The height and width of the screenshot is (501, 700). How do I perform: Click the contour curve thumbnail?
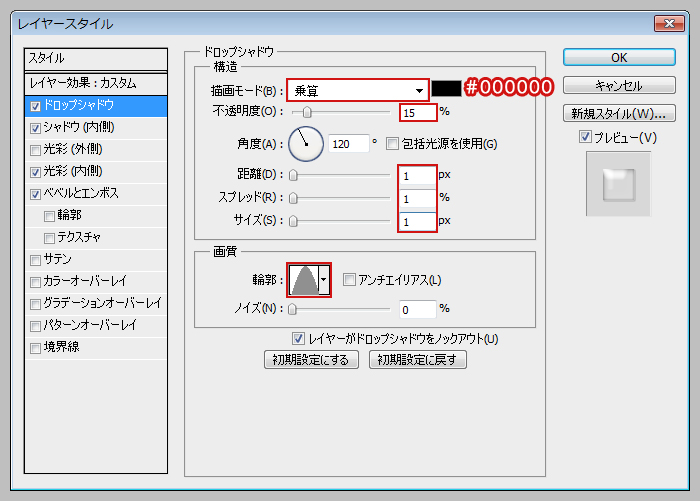pyautogui.click(x=304, y=280)
